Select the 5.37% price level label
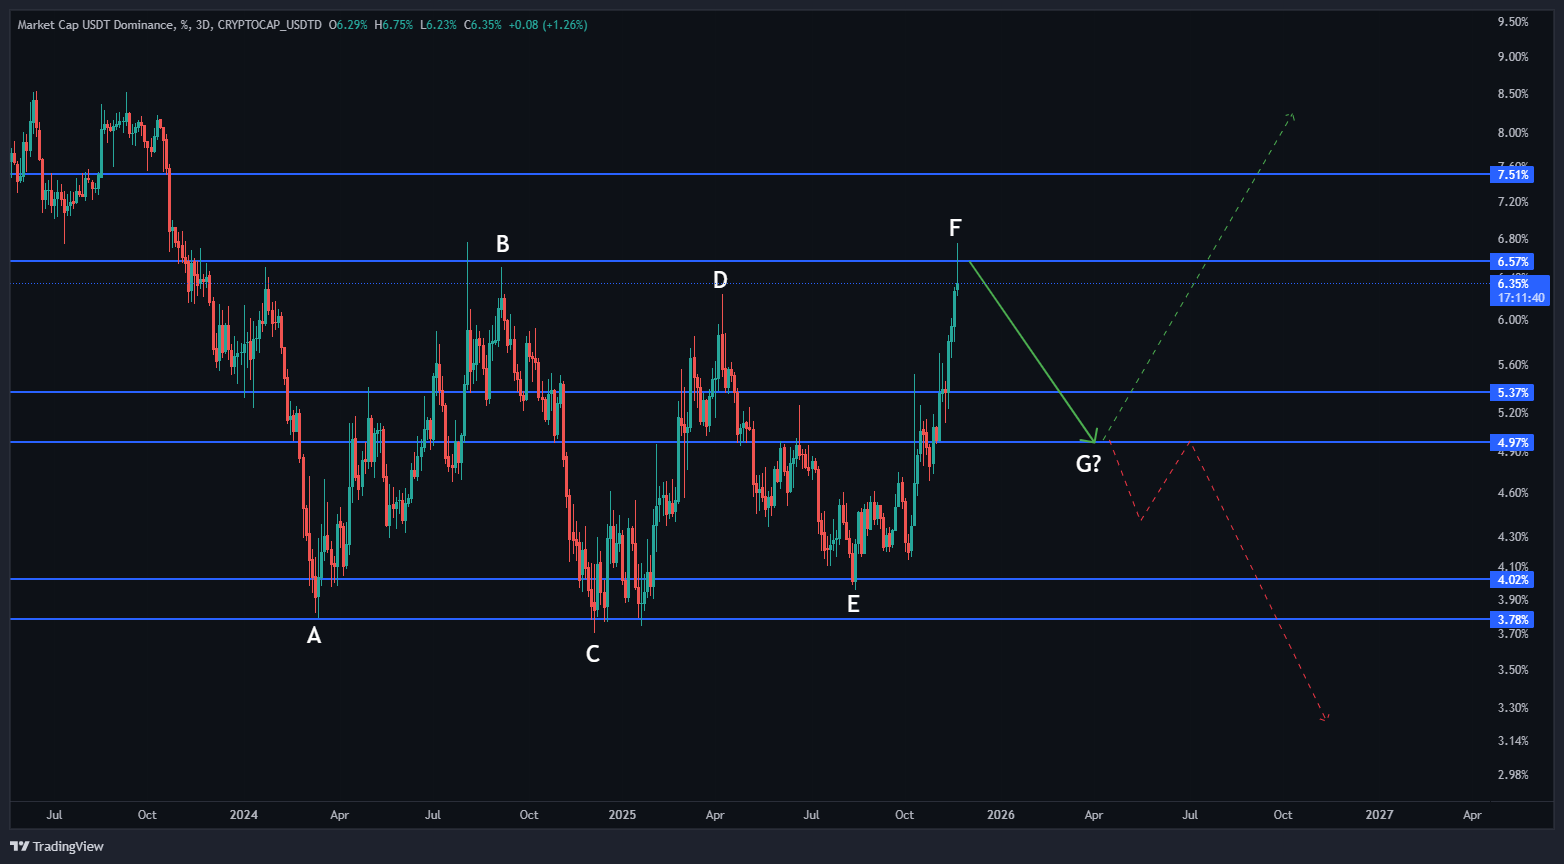 (1513, 393)
